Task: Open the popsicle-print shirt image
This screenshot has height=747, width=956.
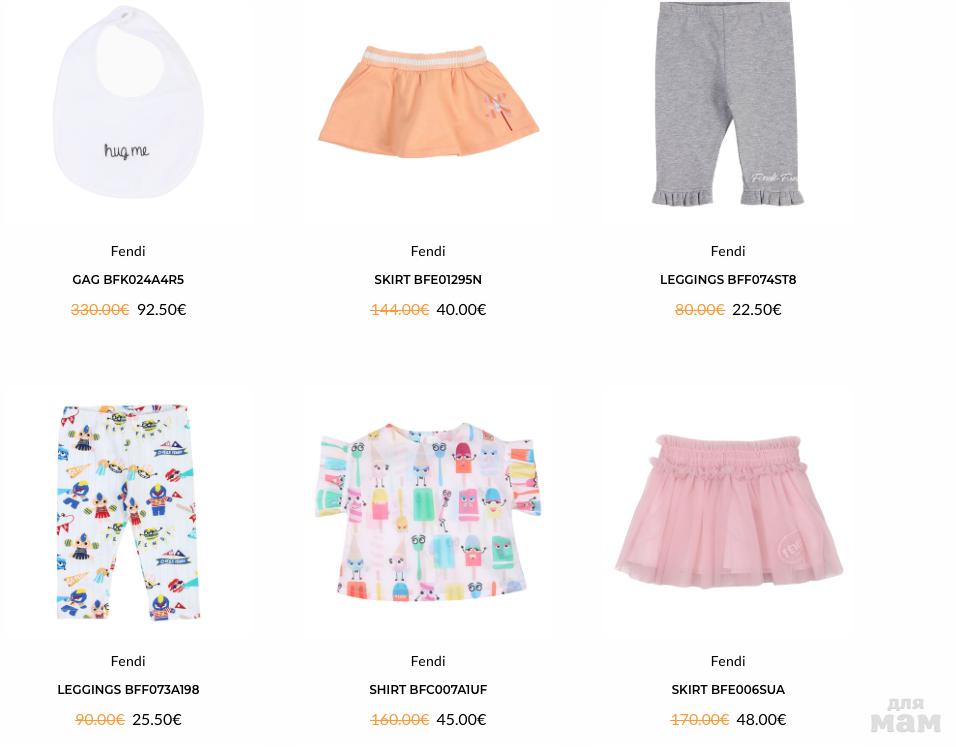Action: click(428, 512)
